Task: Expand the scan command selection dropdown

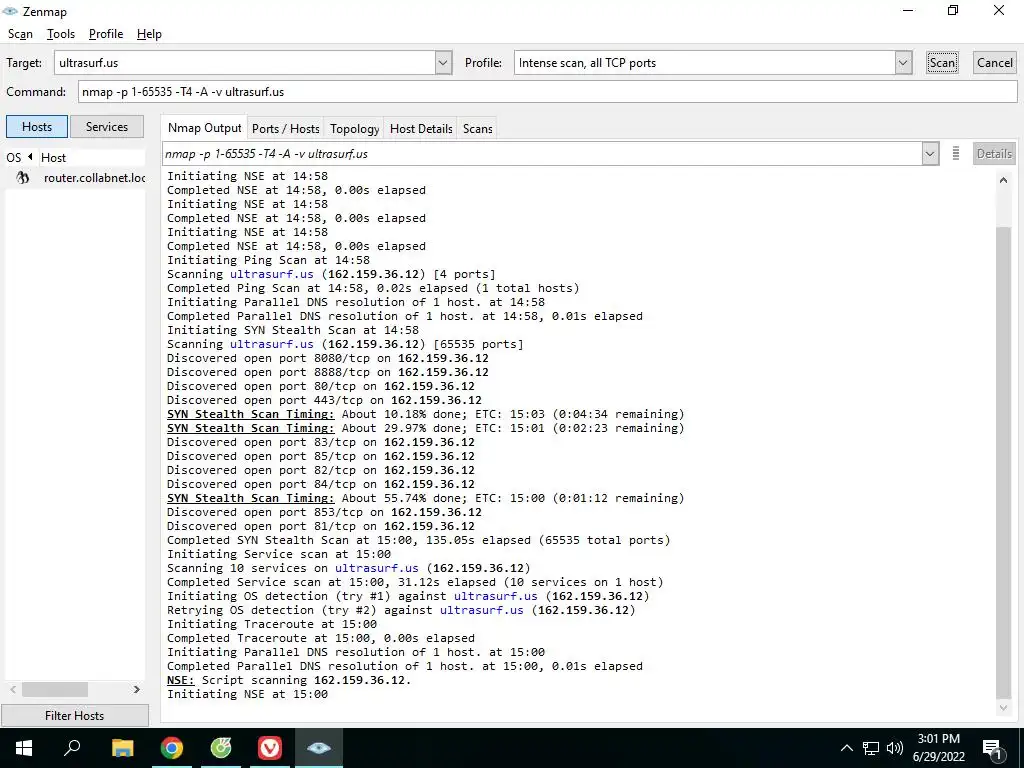Action: (929, 154)
